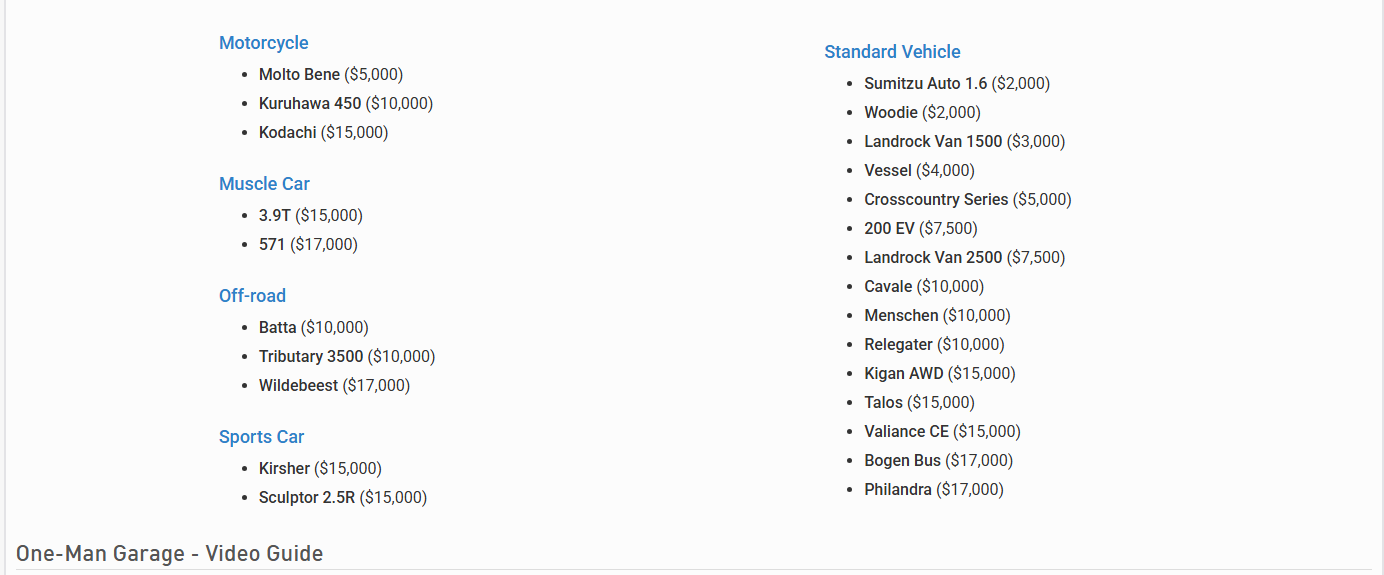Open the Muscle Car category link
Screen dimensions: 1384x575
click(264, 184)
